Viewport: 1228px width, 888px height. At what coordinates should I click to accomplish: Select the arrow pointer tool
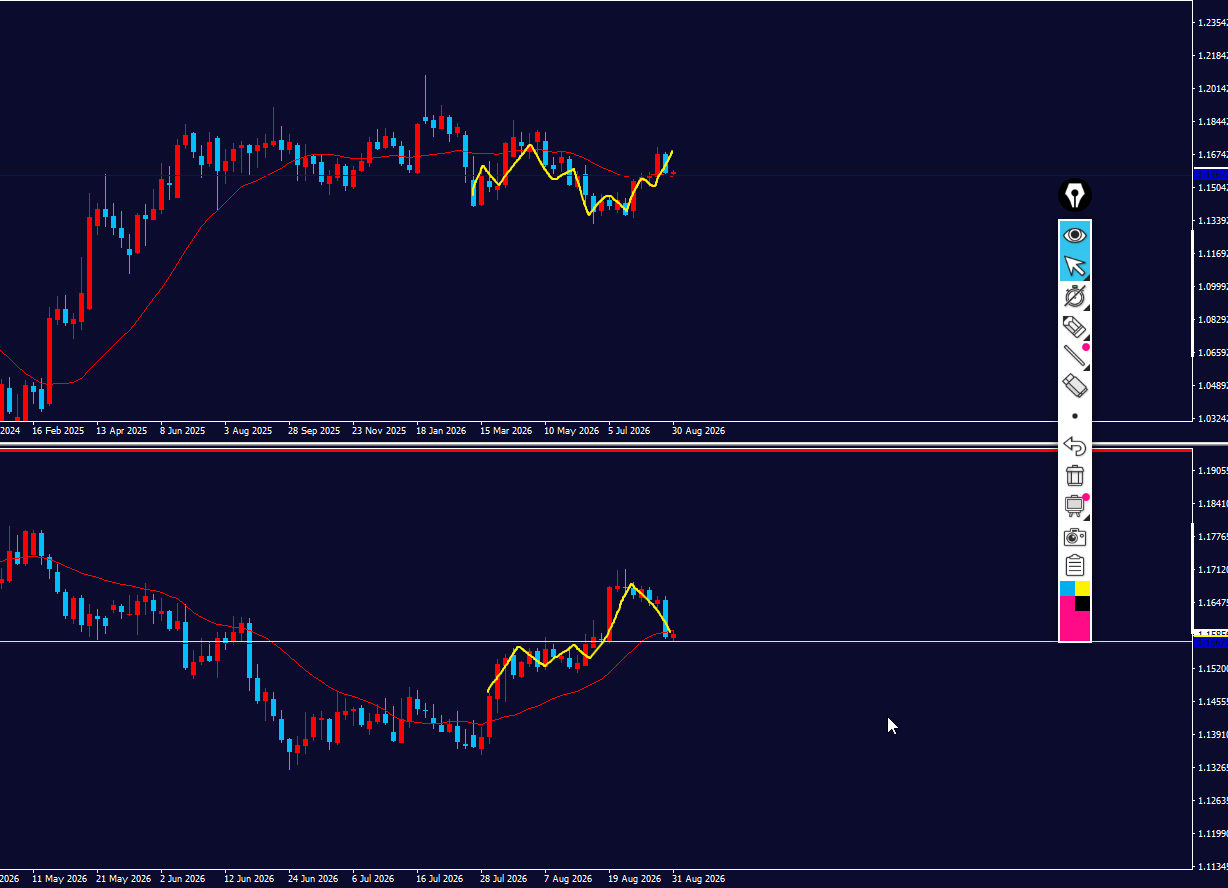tap(1075, 265)
